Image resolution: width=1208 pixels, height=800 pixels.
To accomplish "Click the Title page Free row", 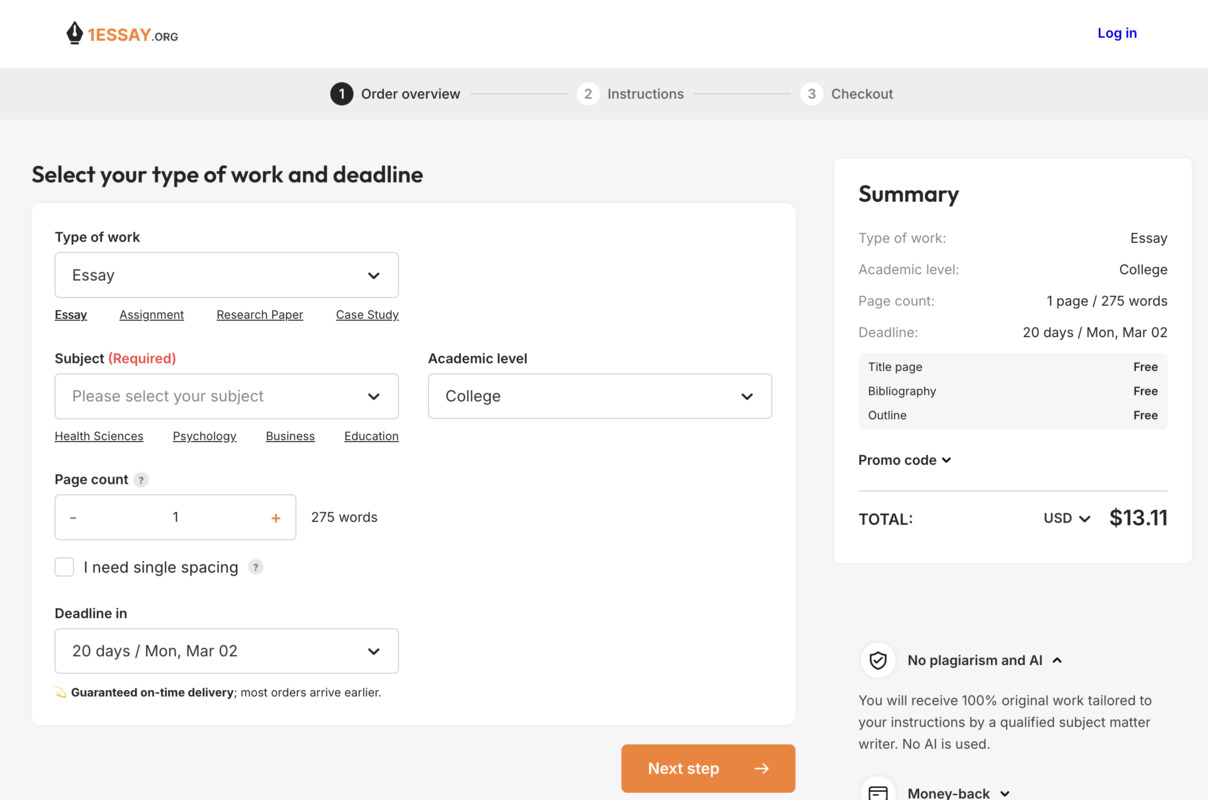I will pos(1013,367).
